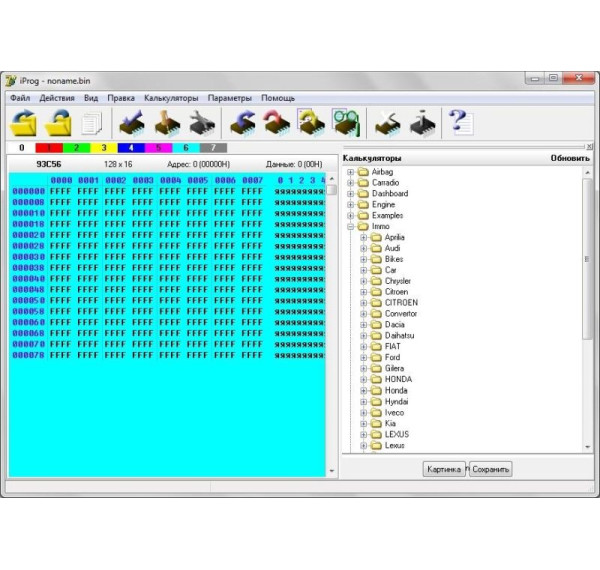Click the folder icon with padlock
This screenshot has width=600, height=570.
coord(59,122)
